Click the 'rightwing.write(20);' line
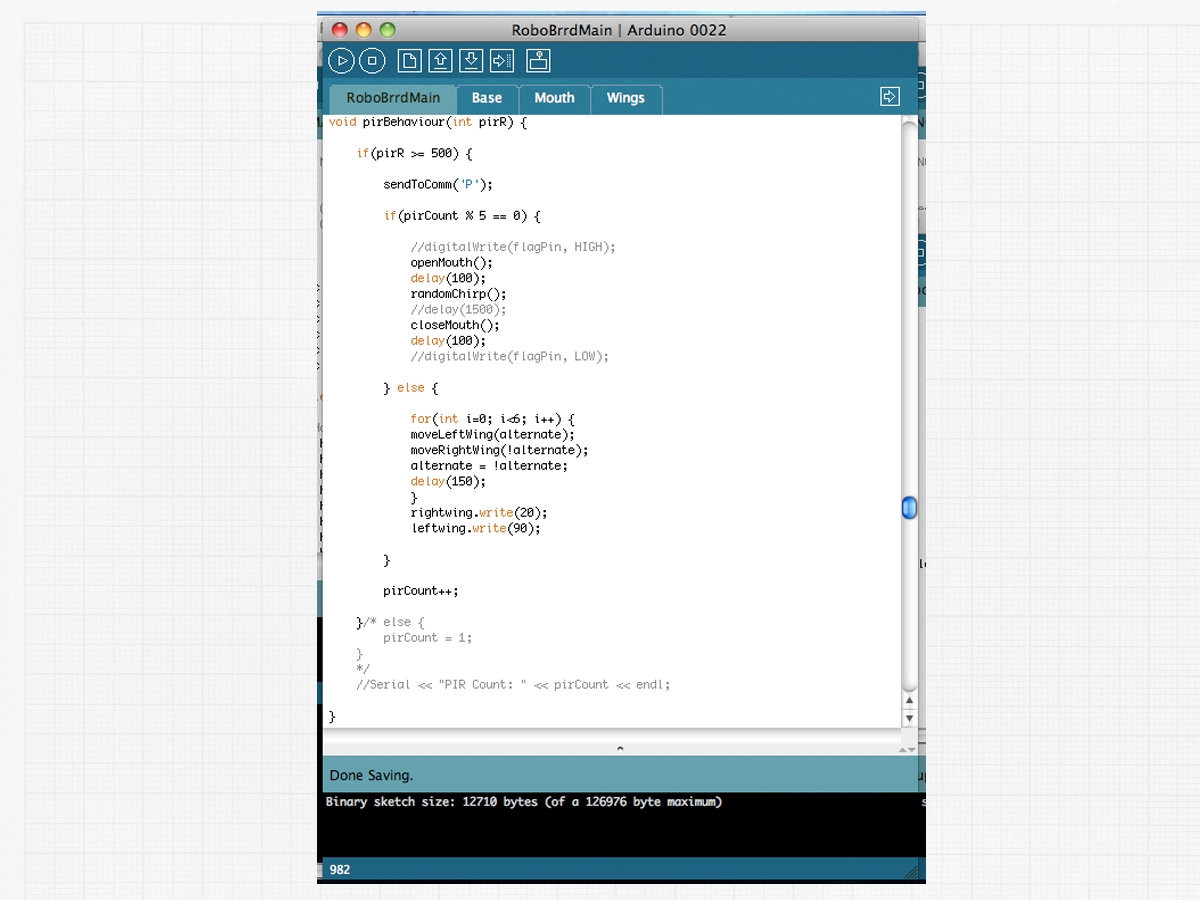1200x900 pixels. click(479, 512)
